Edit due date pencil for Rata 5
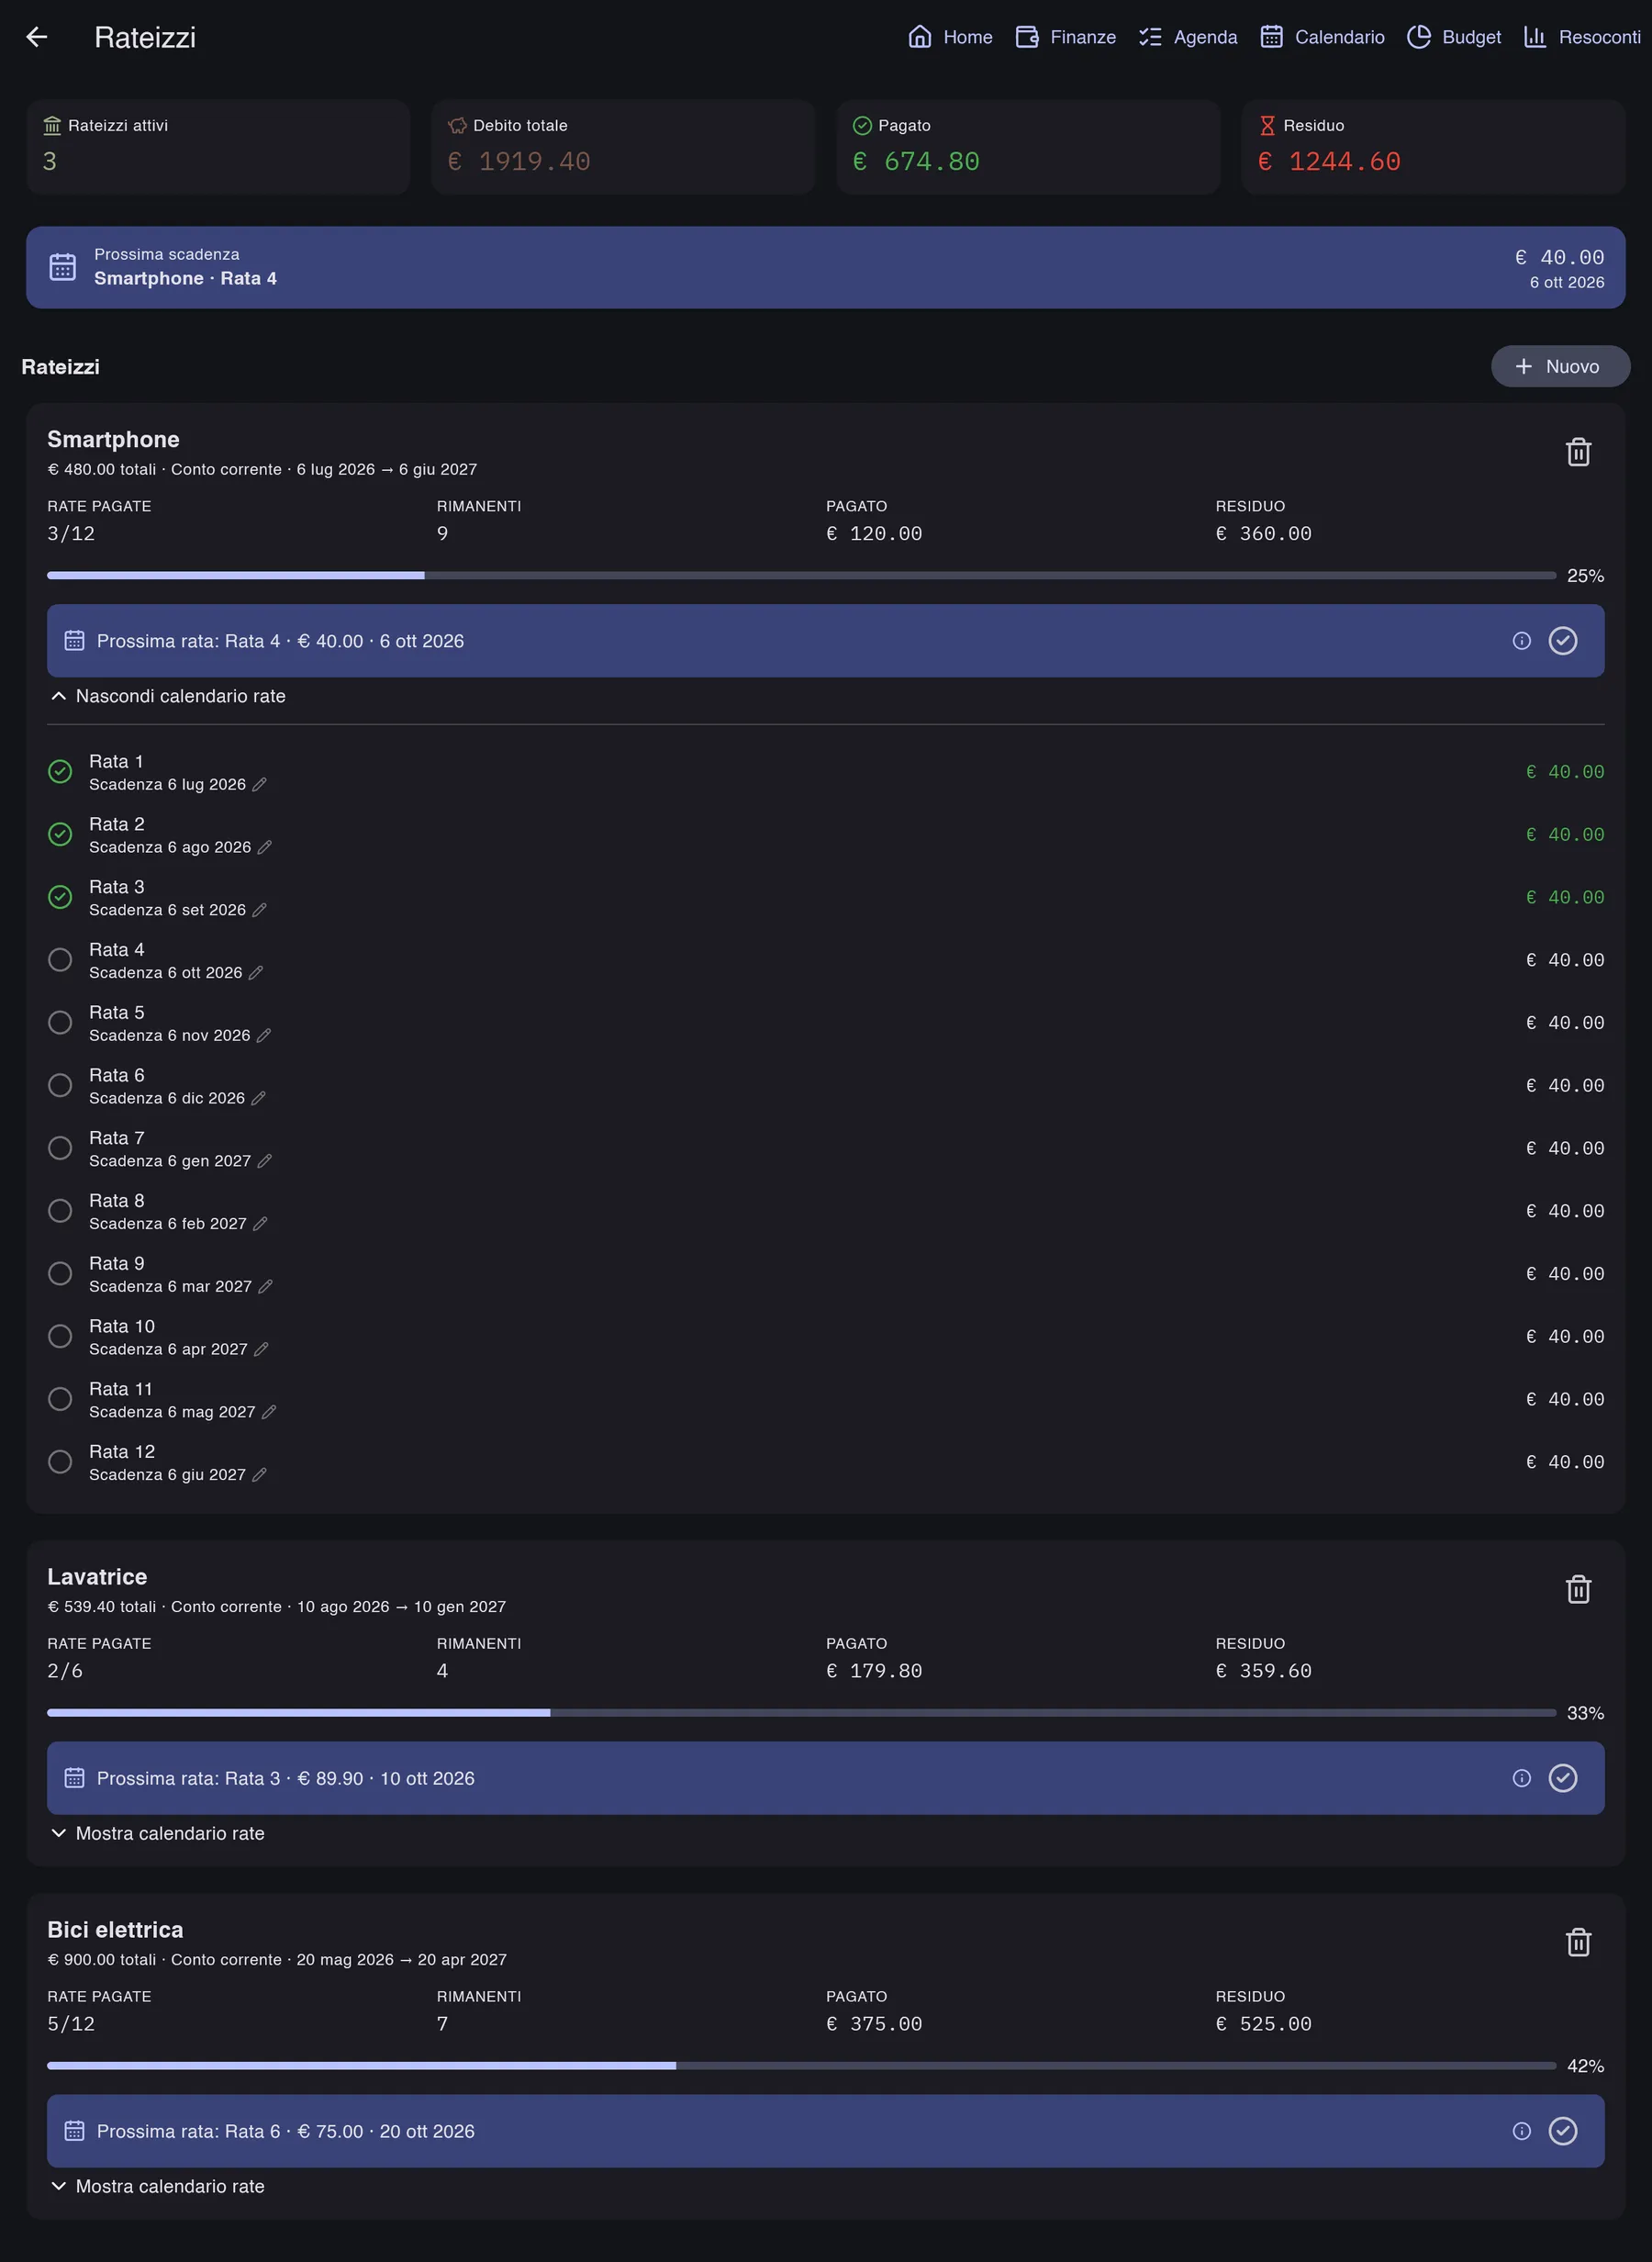 click(264, 1036)
